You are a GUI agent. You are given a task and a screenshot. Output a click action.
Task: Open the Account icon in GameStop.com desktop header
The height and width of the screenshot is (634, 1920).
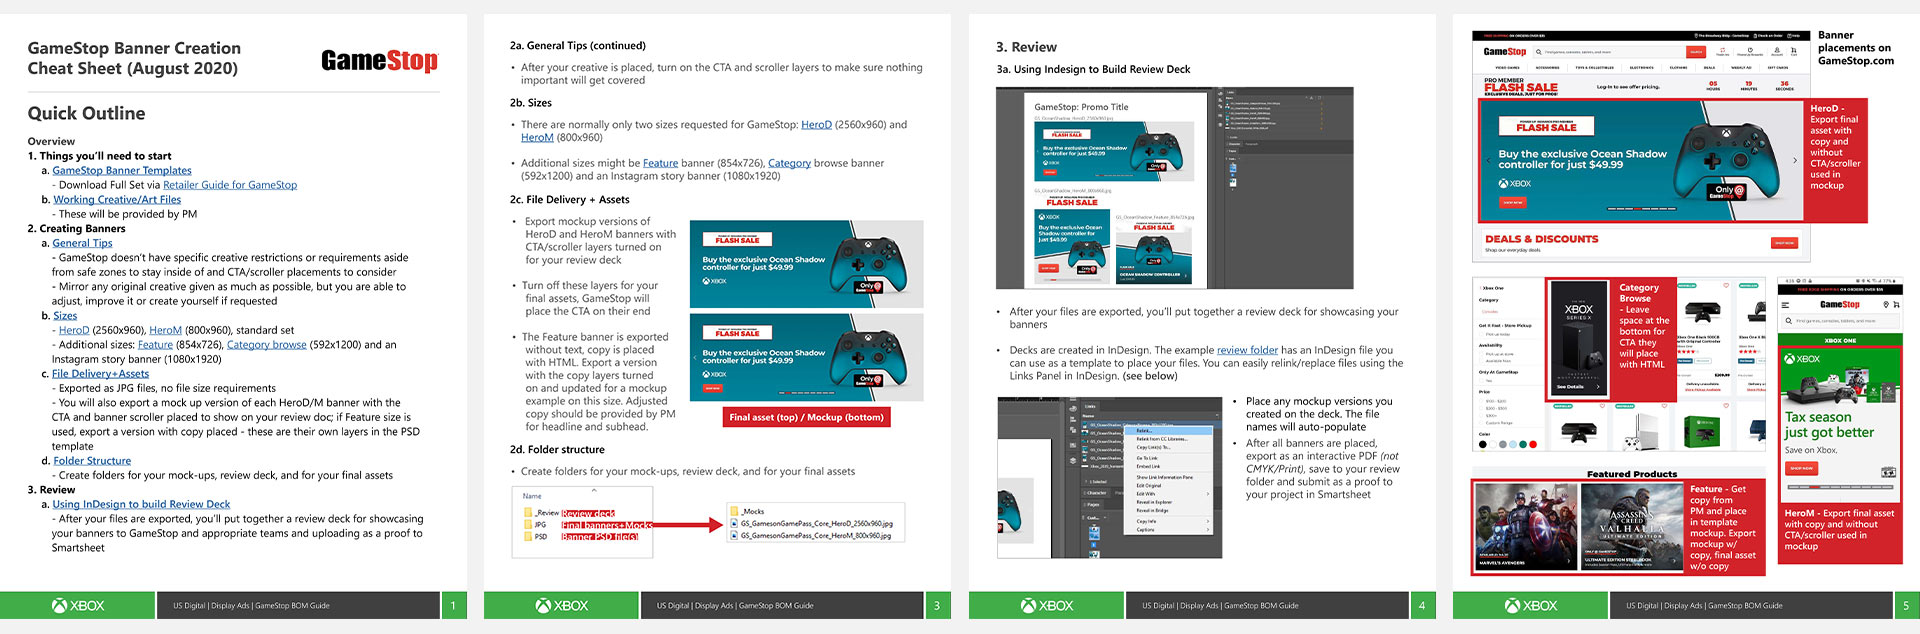1777,50
